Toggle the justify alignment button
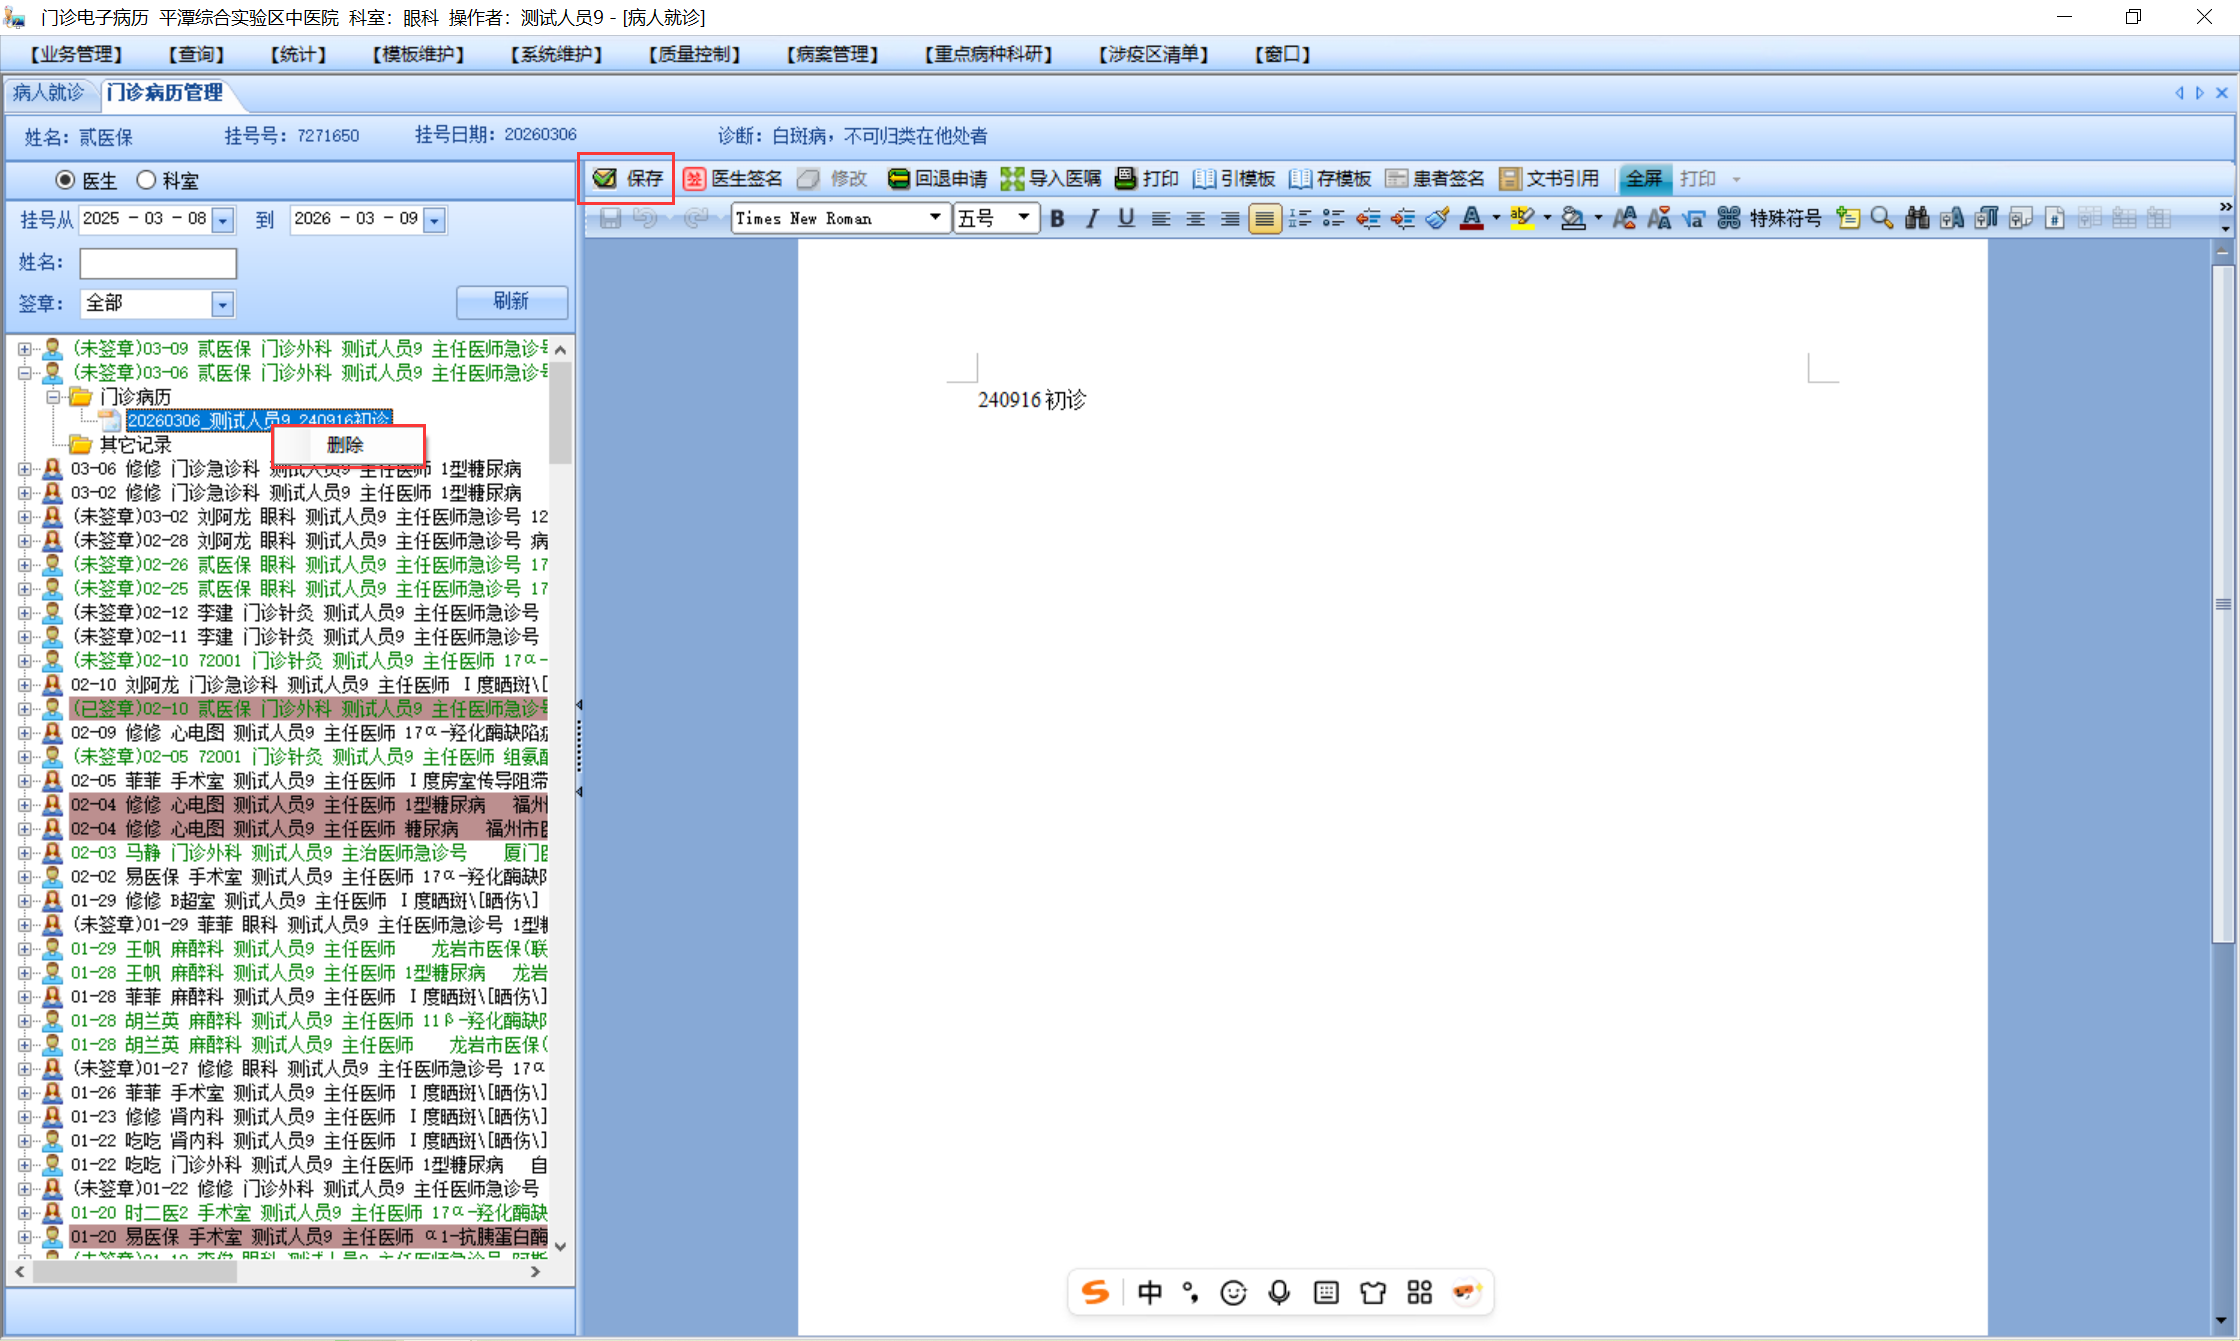The width and height of the screenshot is (2240, 1341). coord(1264,218)
